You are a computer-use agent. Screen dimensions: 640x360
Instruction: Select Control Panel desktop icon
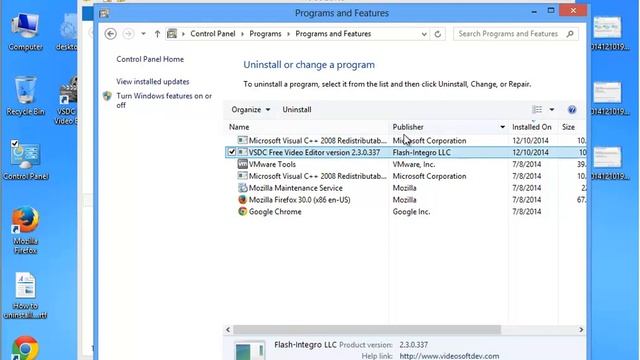(x=26, y=161)
